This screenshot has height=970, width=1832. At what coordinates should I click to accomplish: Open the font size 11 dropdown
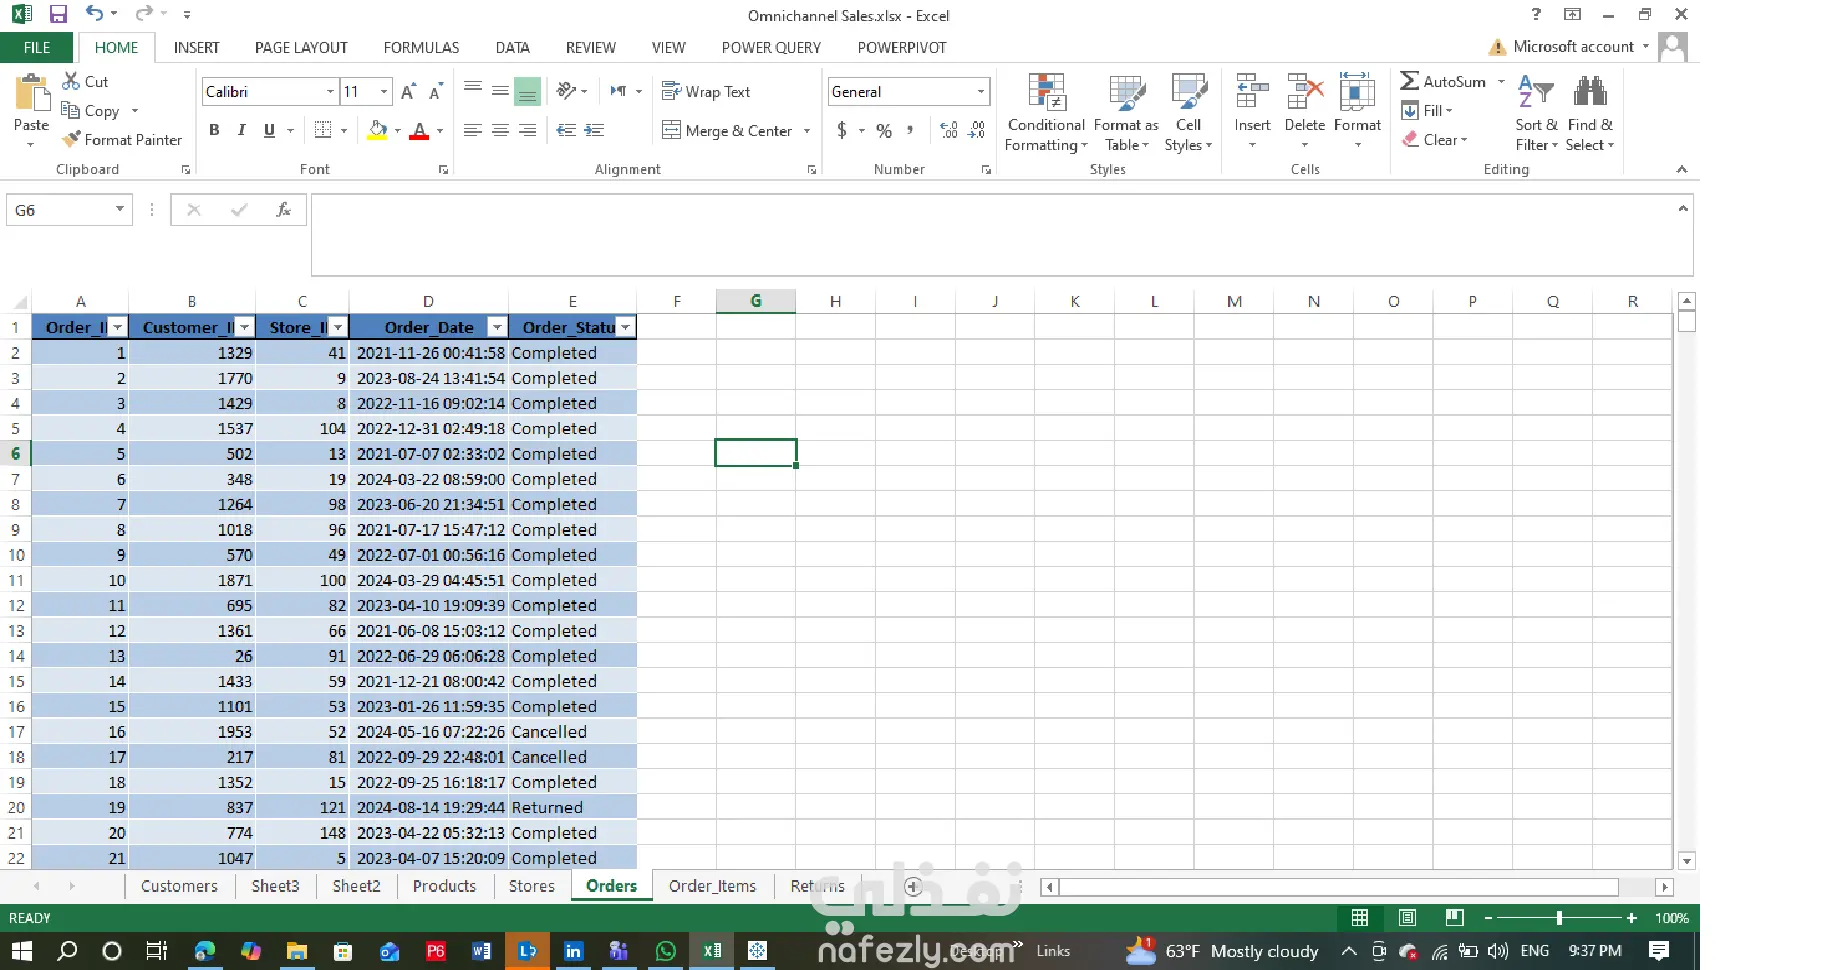point(384,92)
